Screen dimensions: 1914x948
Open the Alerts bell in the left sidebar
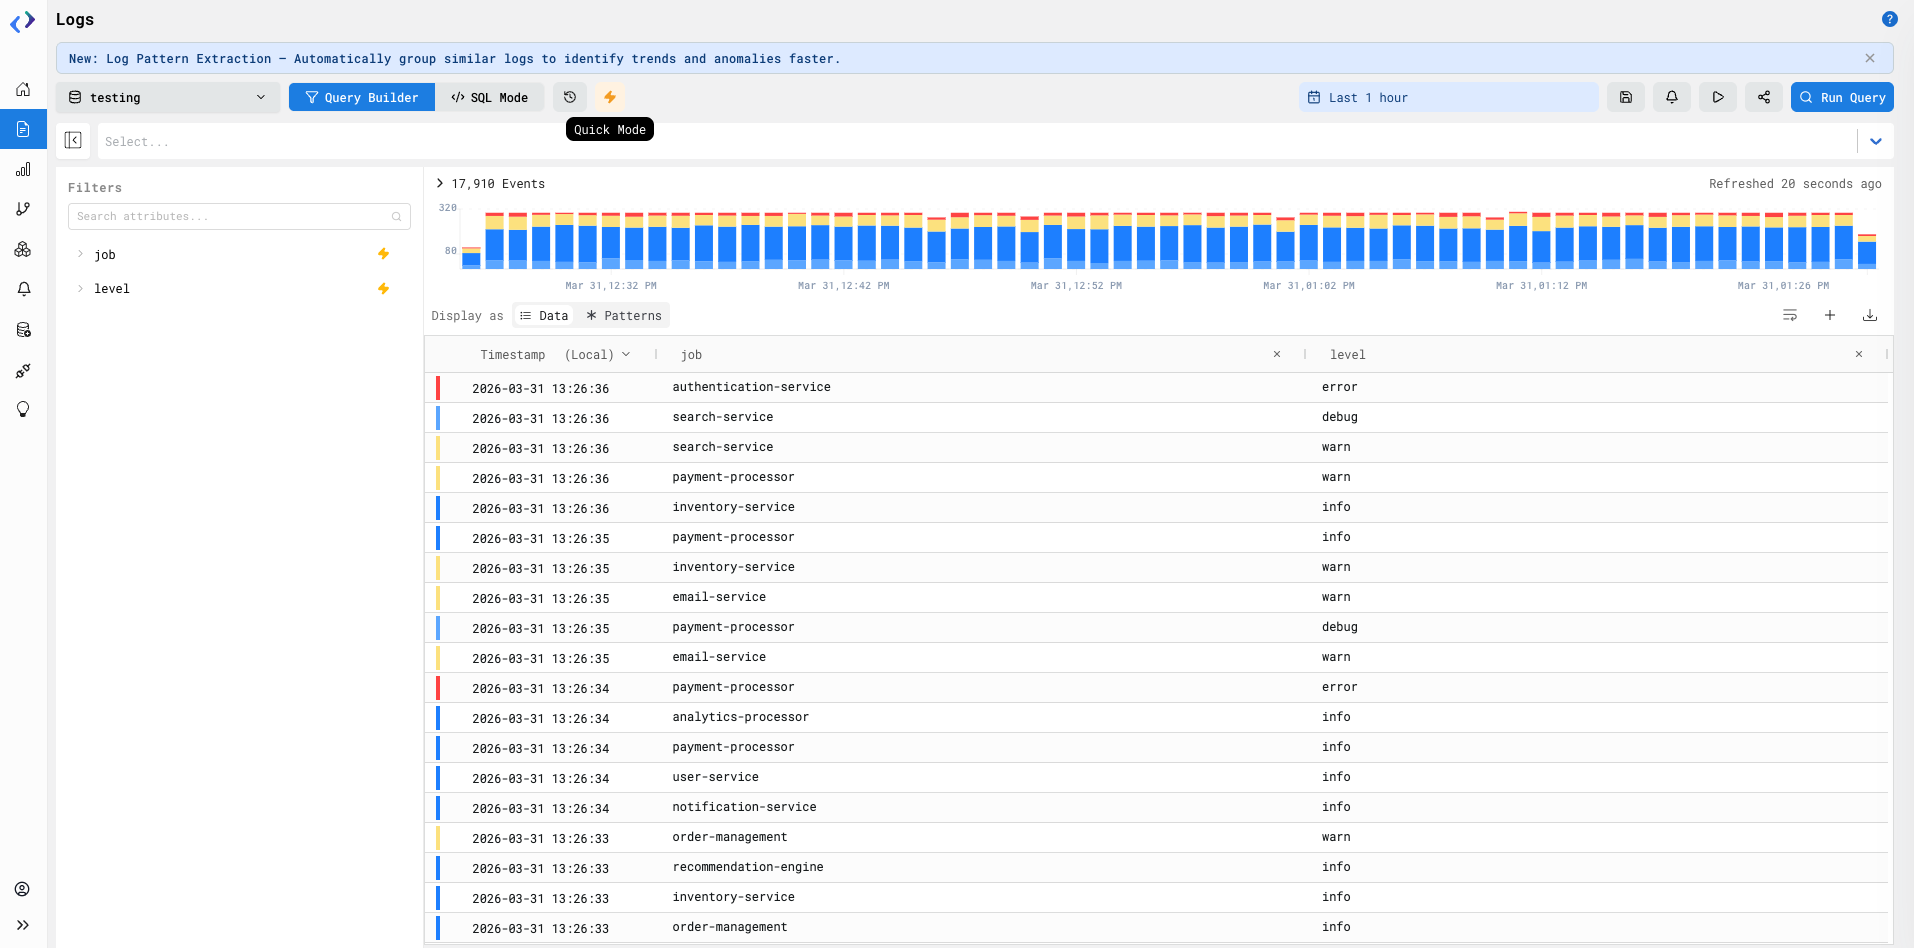click(x=22, y=289)
